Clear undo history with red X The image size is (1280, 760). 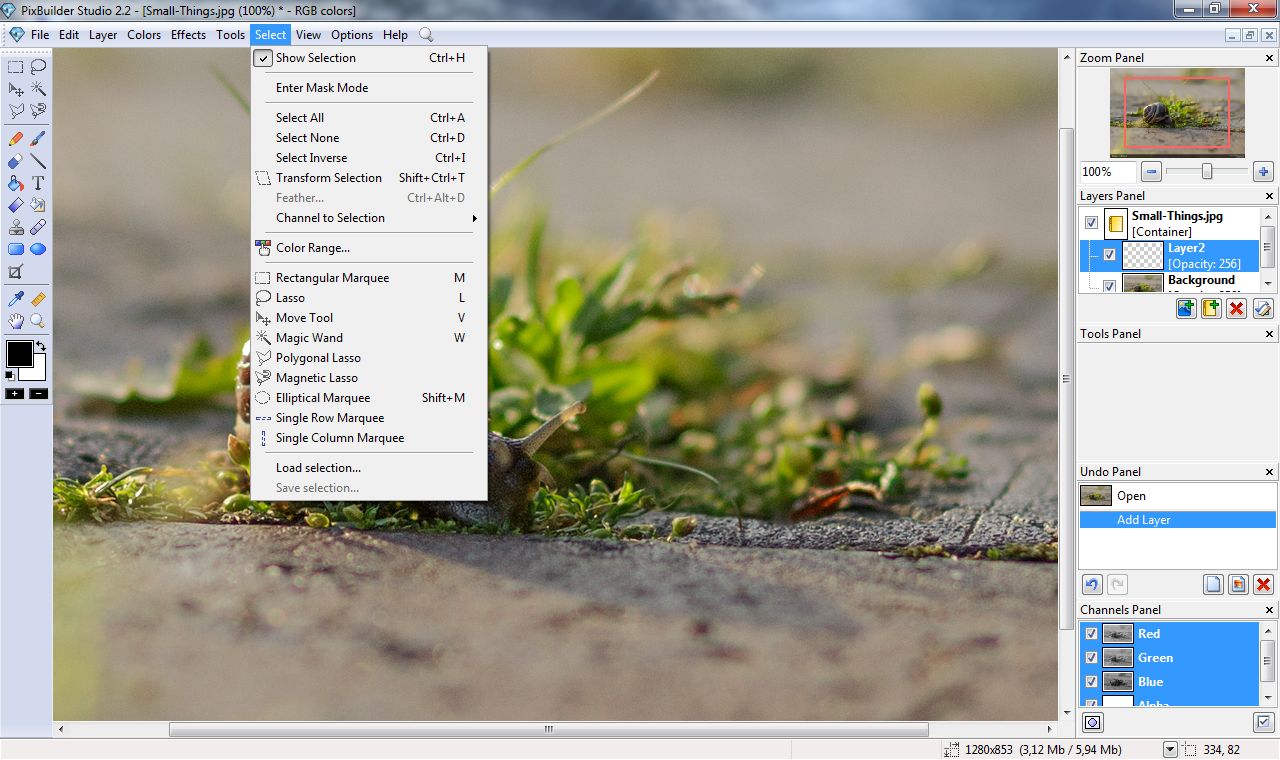coord(1263,585)
